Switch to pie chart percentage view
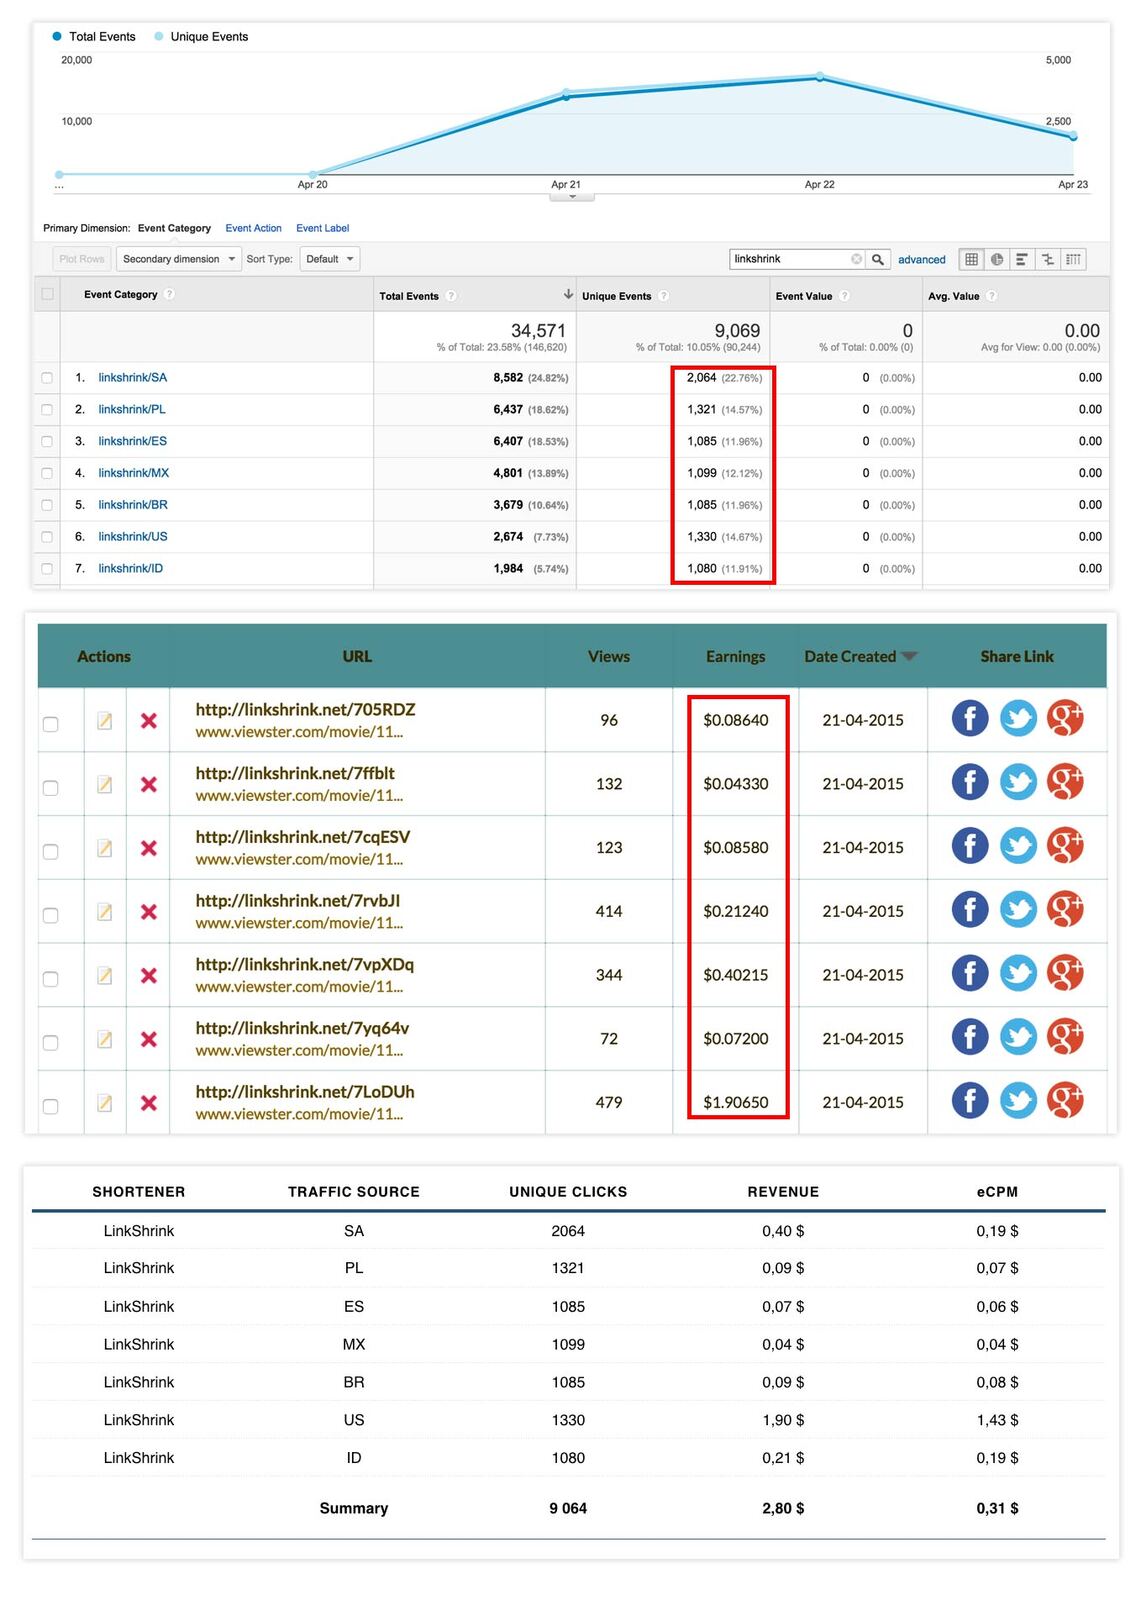 997,259
